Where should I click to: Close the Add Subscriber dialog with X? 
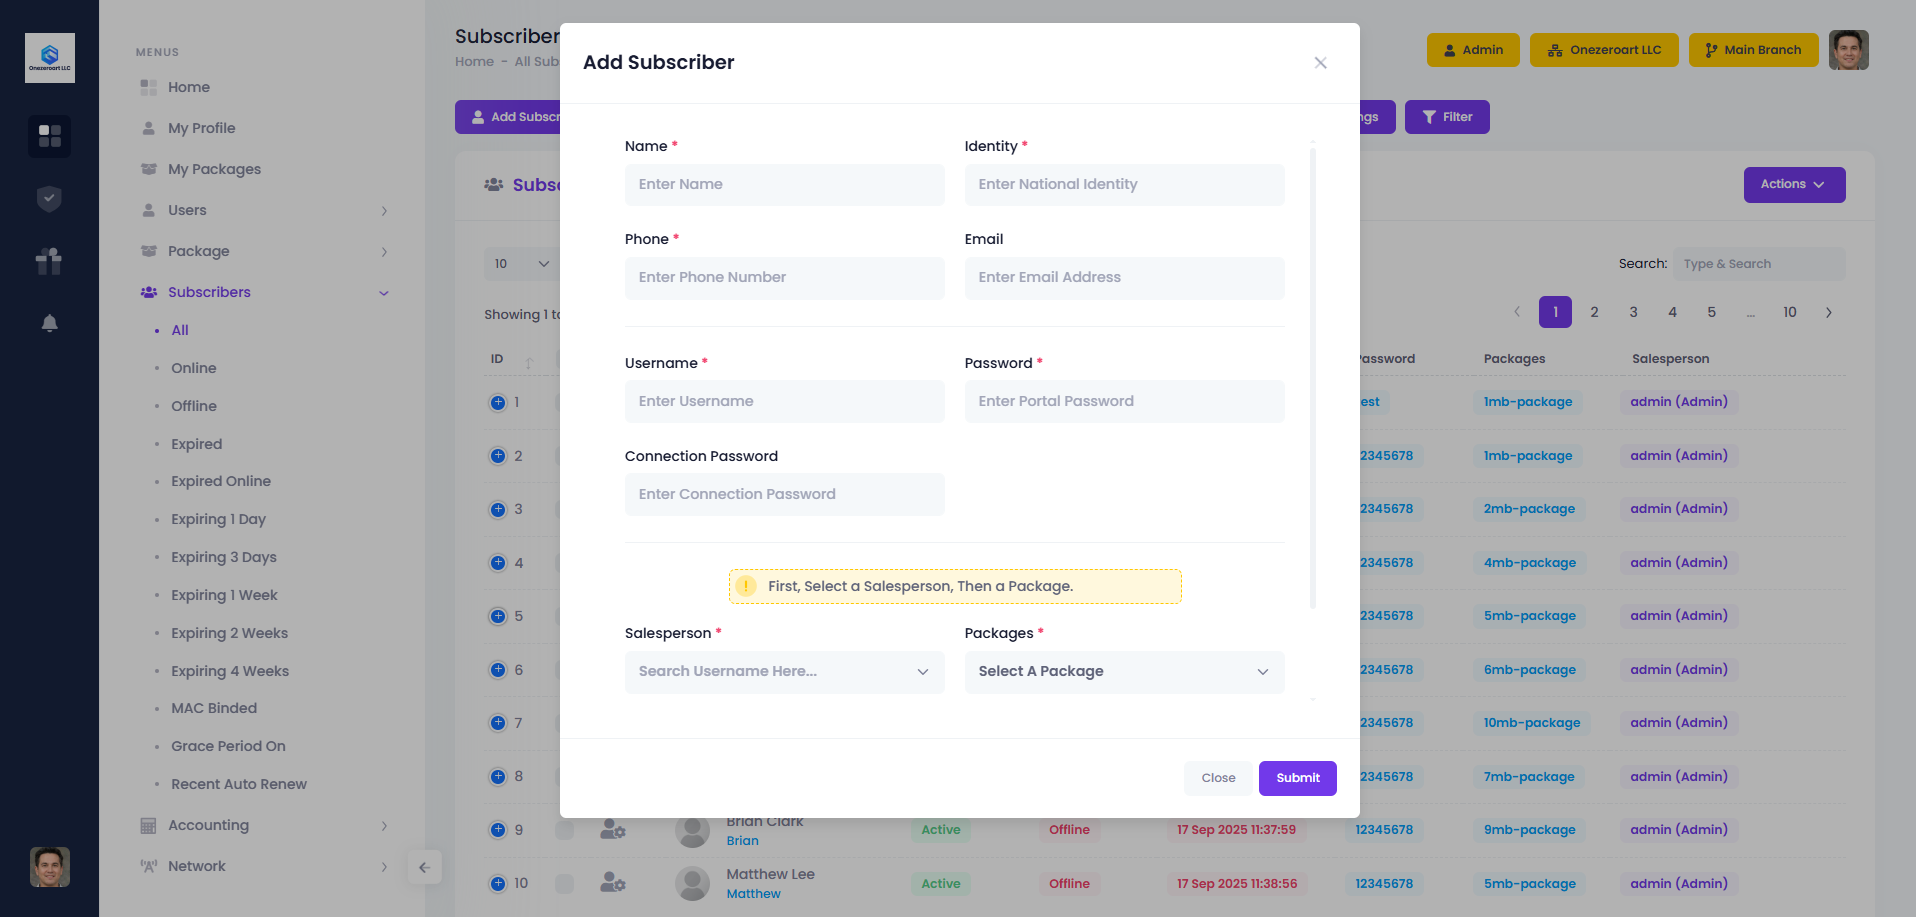tap(1320, 63)
